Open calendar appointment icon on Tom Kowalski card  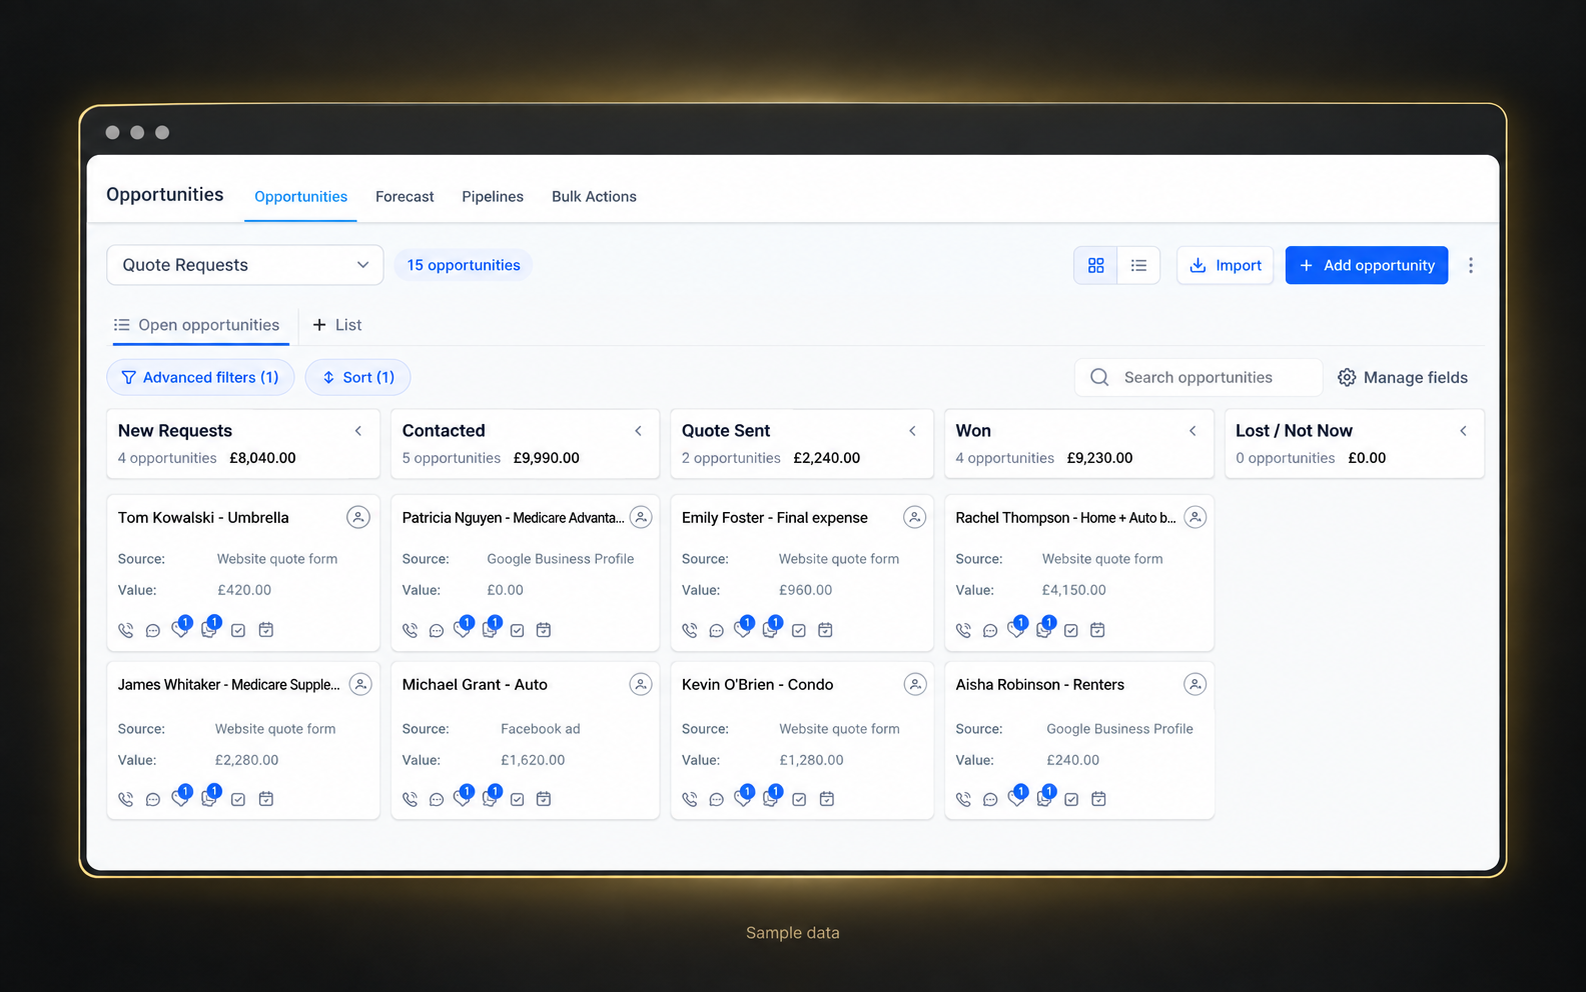tap(266, 630)
